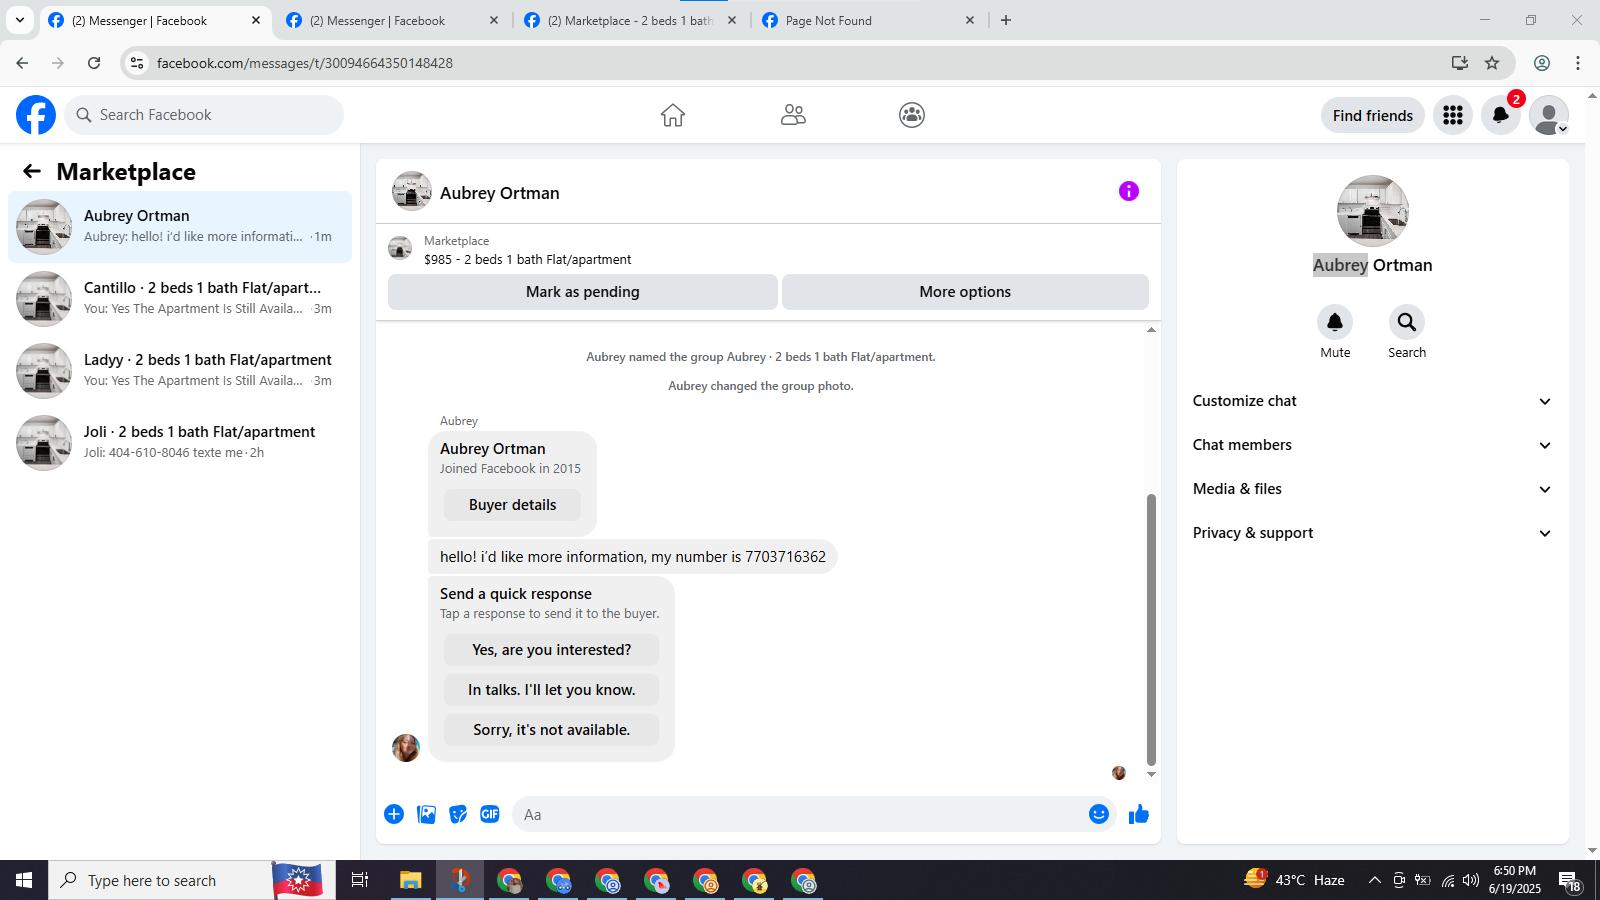Open the purple conversation information icon
1600x900 pixels.
(1129, 191)
